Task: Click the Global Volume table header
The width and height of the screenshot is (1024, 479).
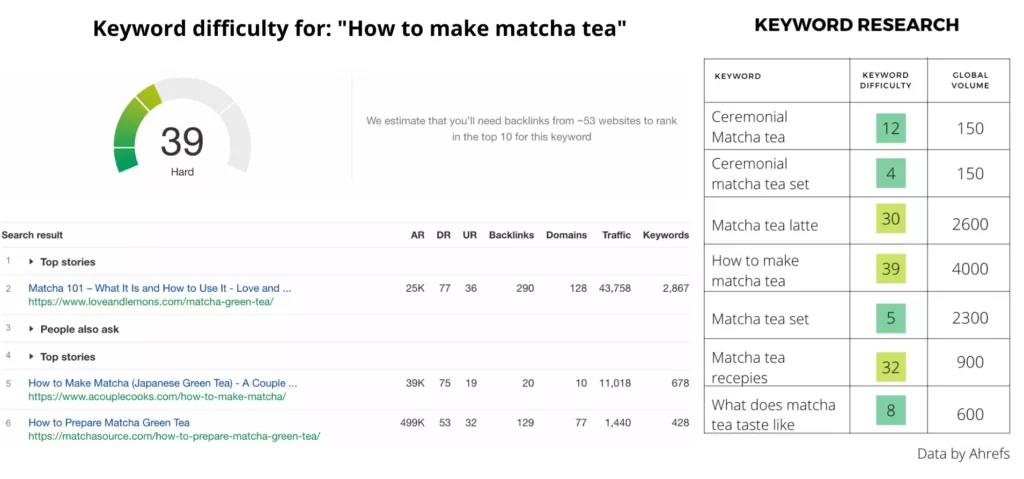Action: pos(969,80)
